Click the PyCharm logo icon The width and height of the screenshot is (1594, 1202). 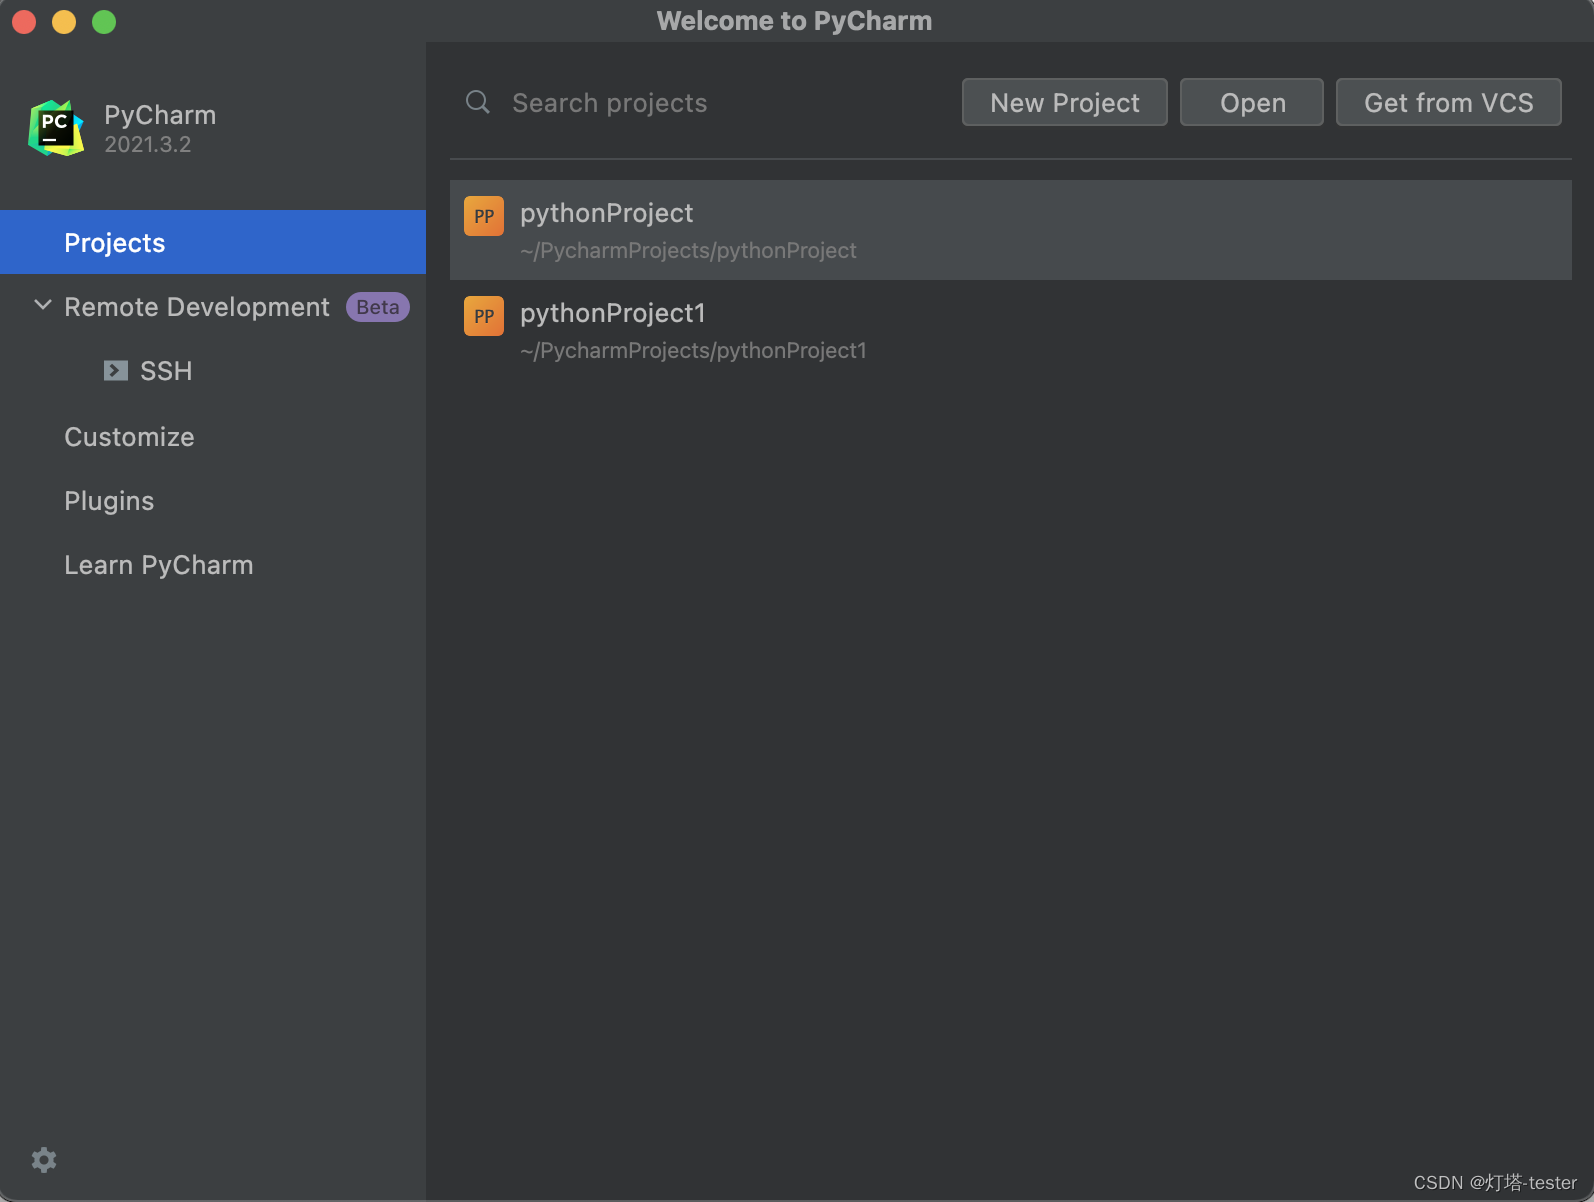(56, 128)
